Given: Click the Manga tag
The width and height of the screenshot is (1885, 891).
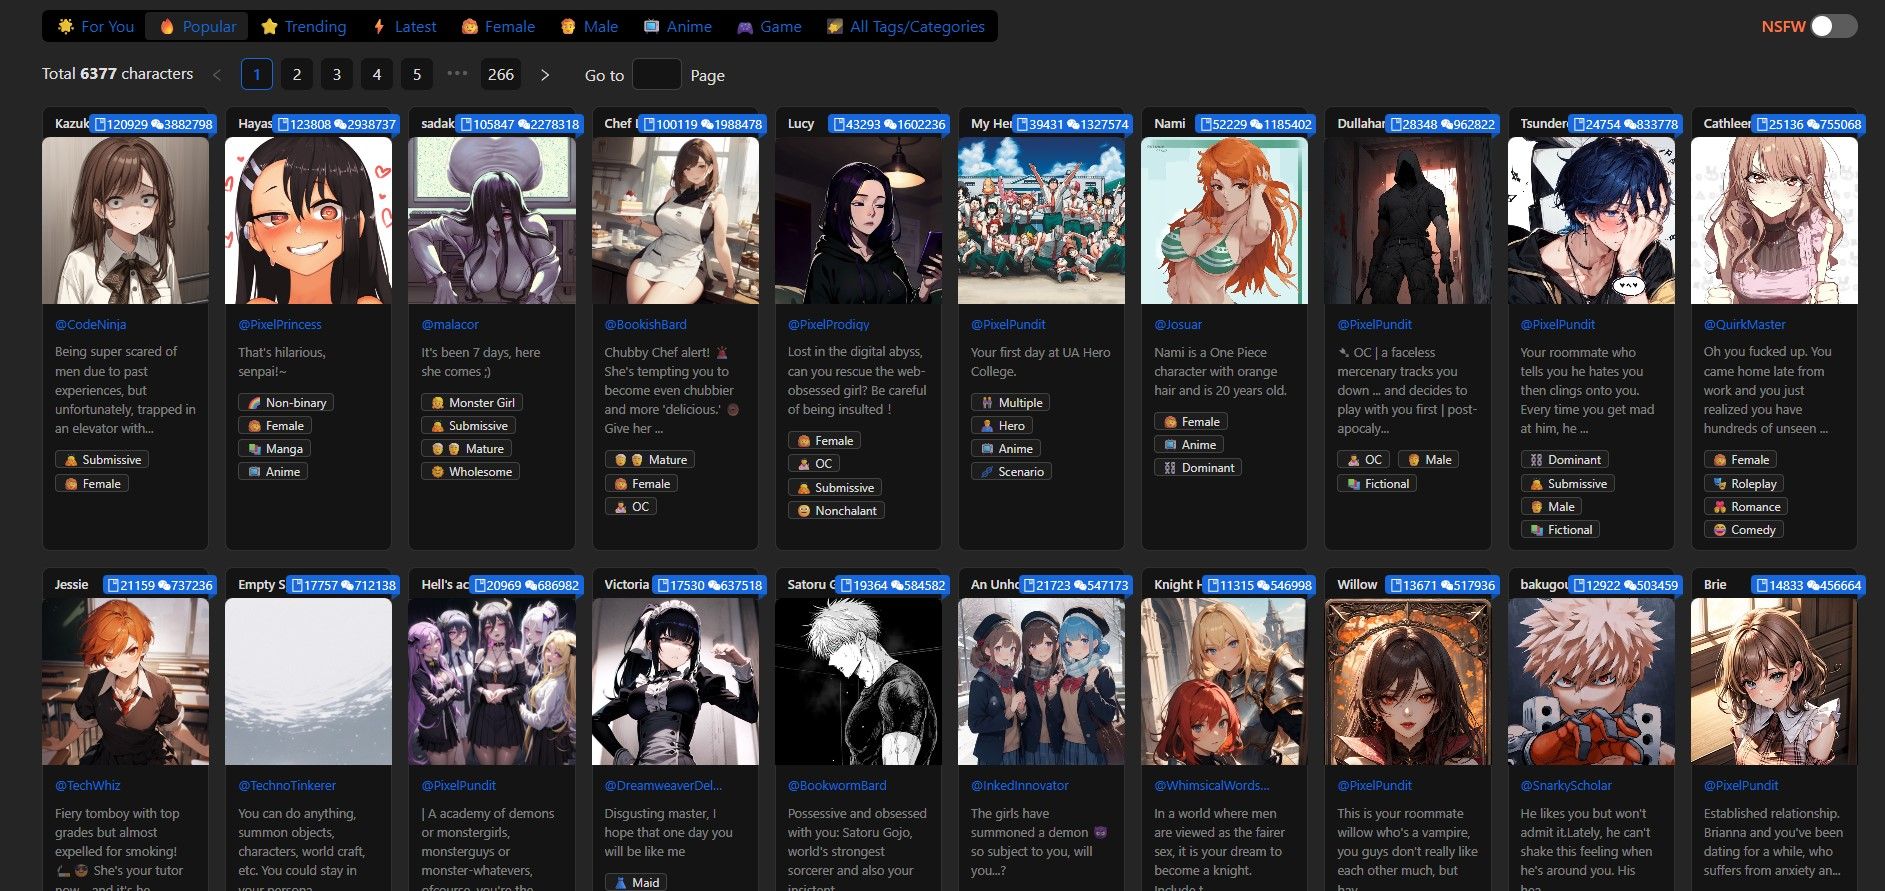Looking at the screenshot, I should 274,448.
